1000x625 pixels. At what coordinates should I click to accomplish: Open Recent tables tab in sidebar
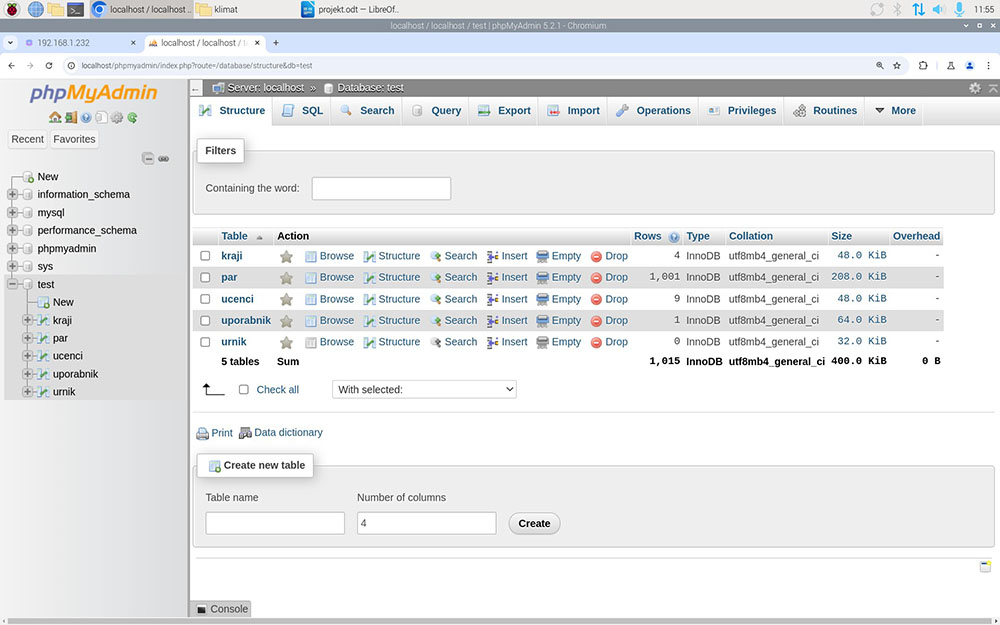[x=27, y=139]
